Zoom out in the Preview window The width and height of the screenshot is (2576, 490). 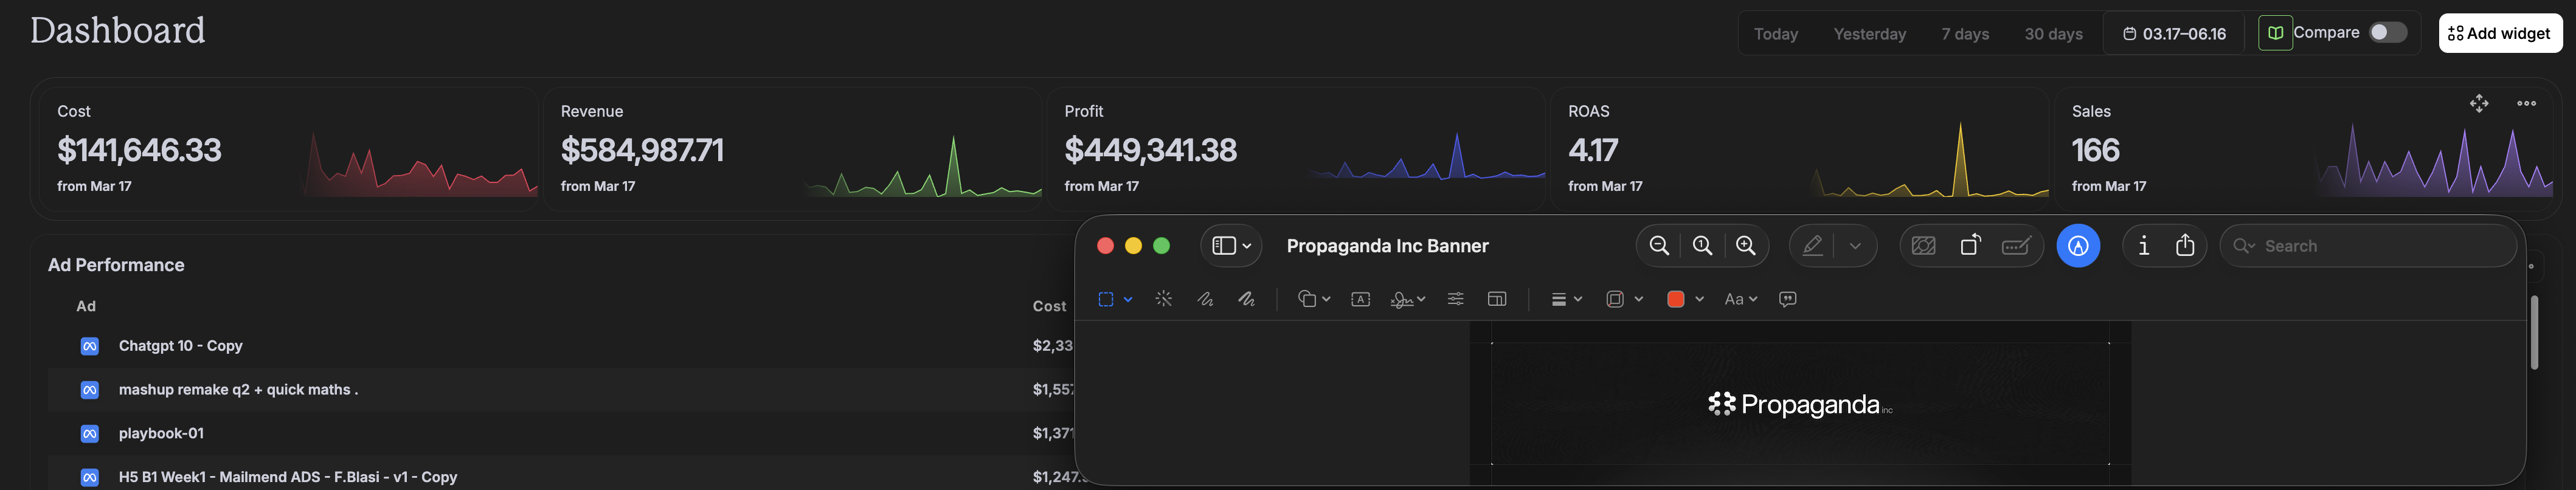coord(1659,246)
